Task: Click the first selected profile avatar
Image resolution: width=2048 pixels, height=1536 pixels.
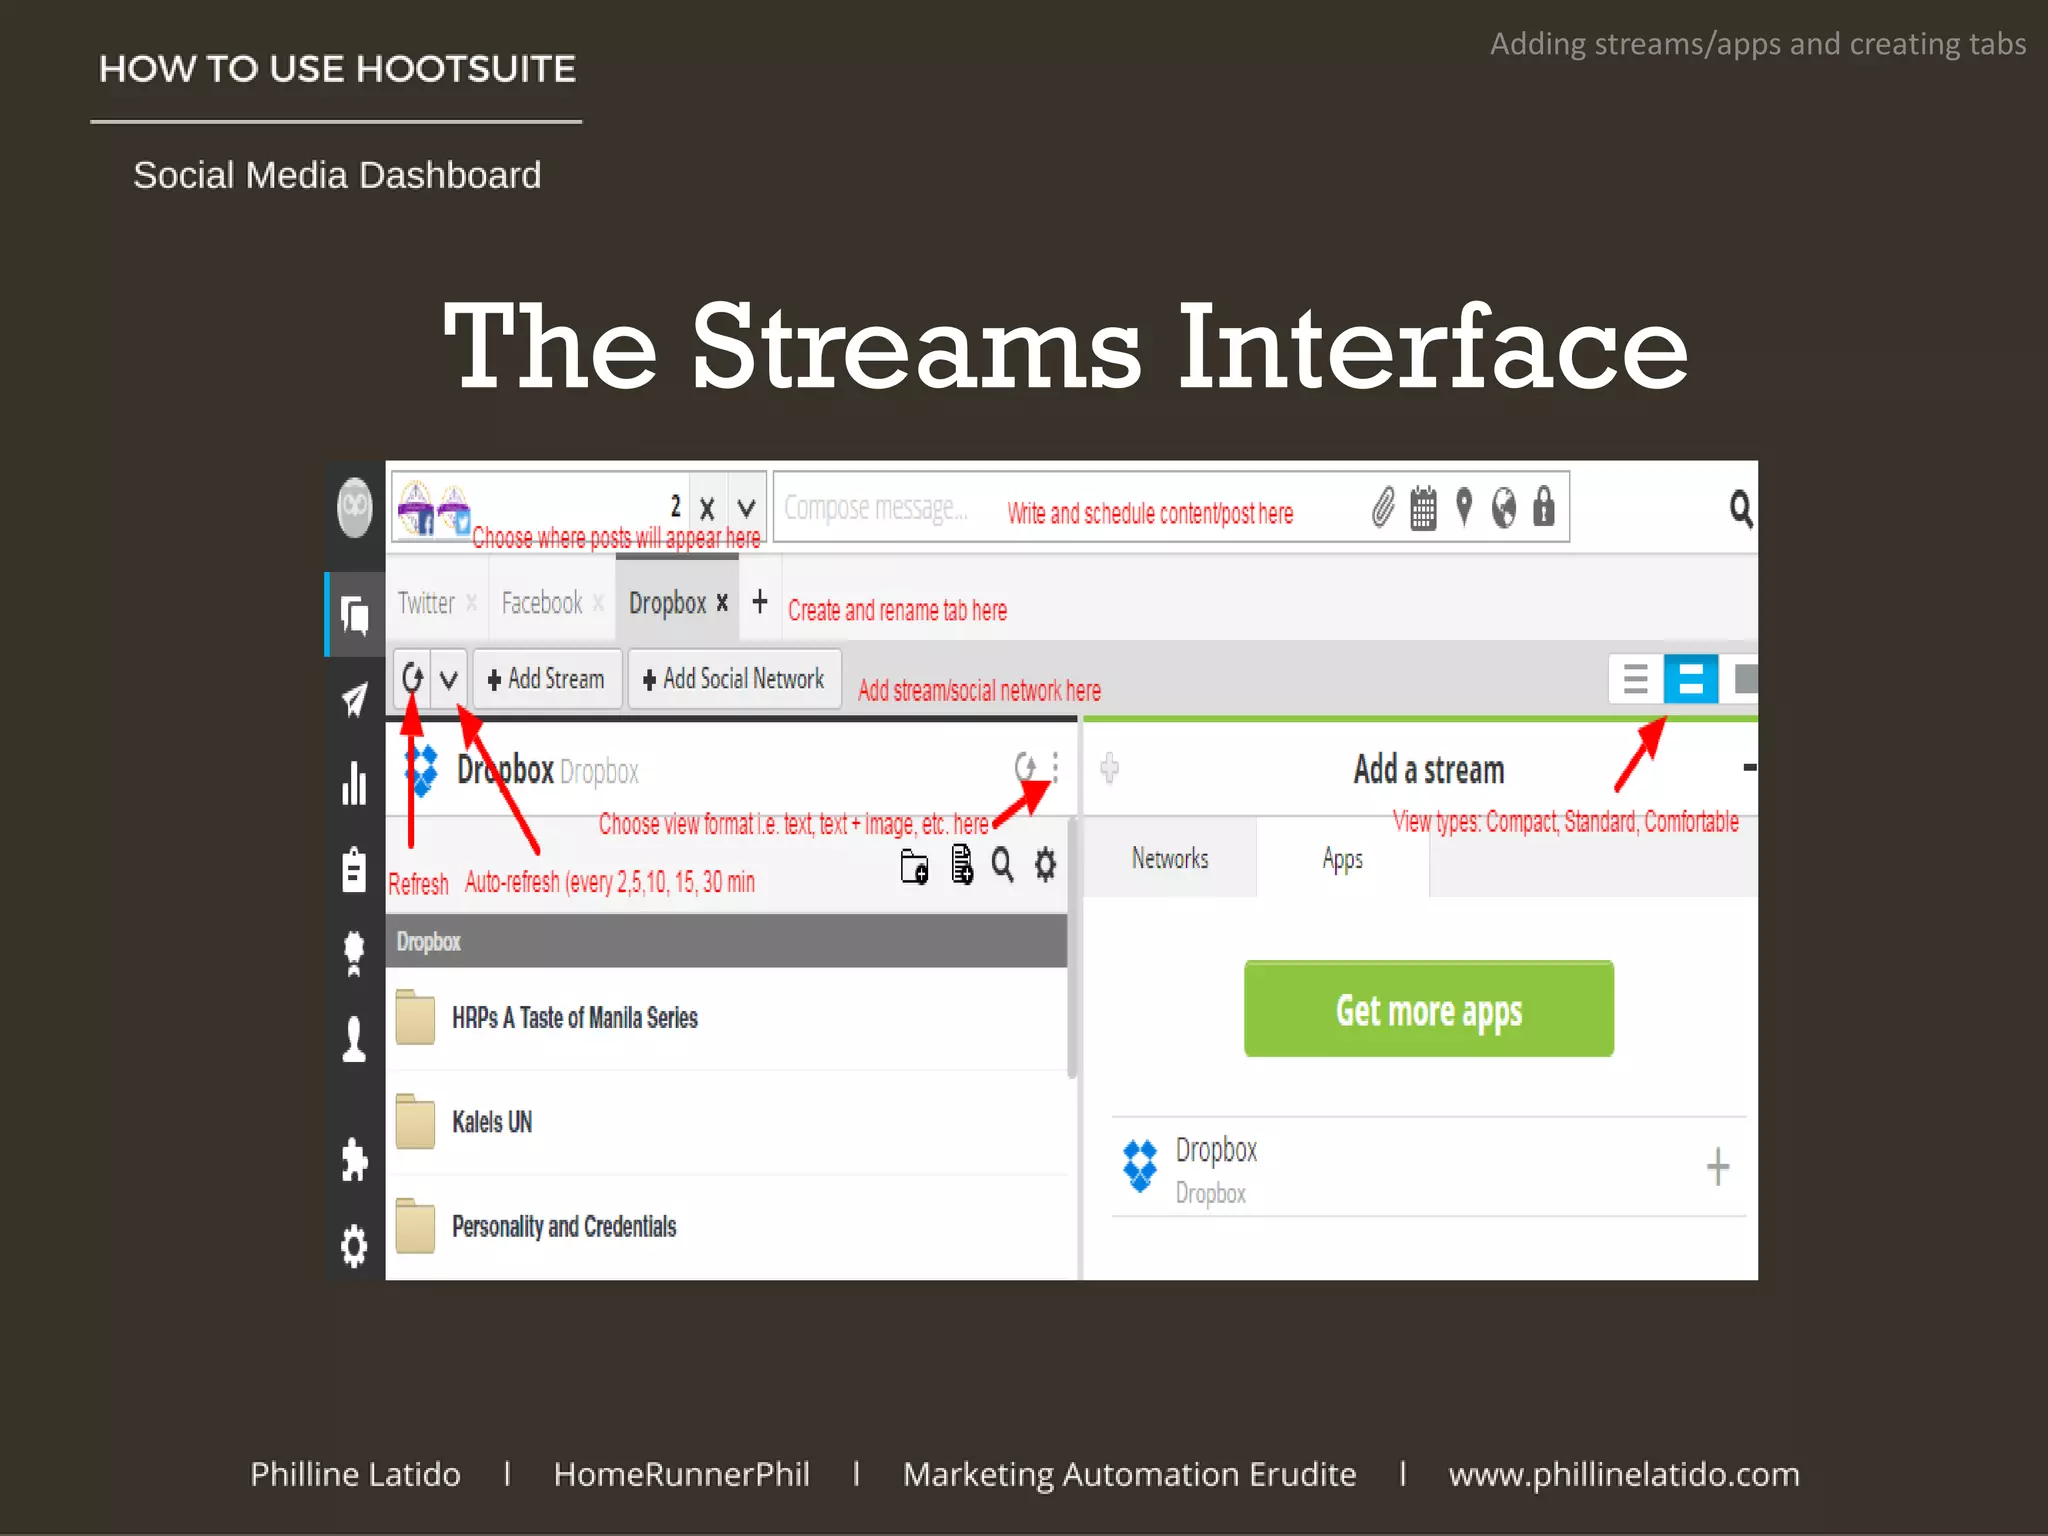Action: tap(415, 508)
